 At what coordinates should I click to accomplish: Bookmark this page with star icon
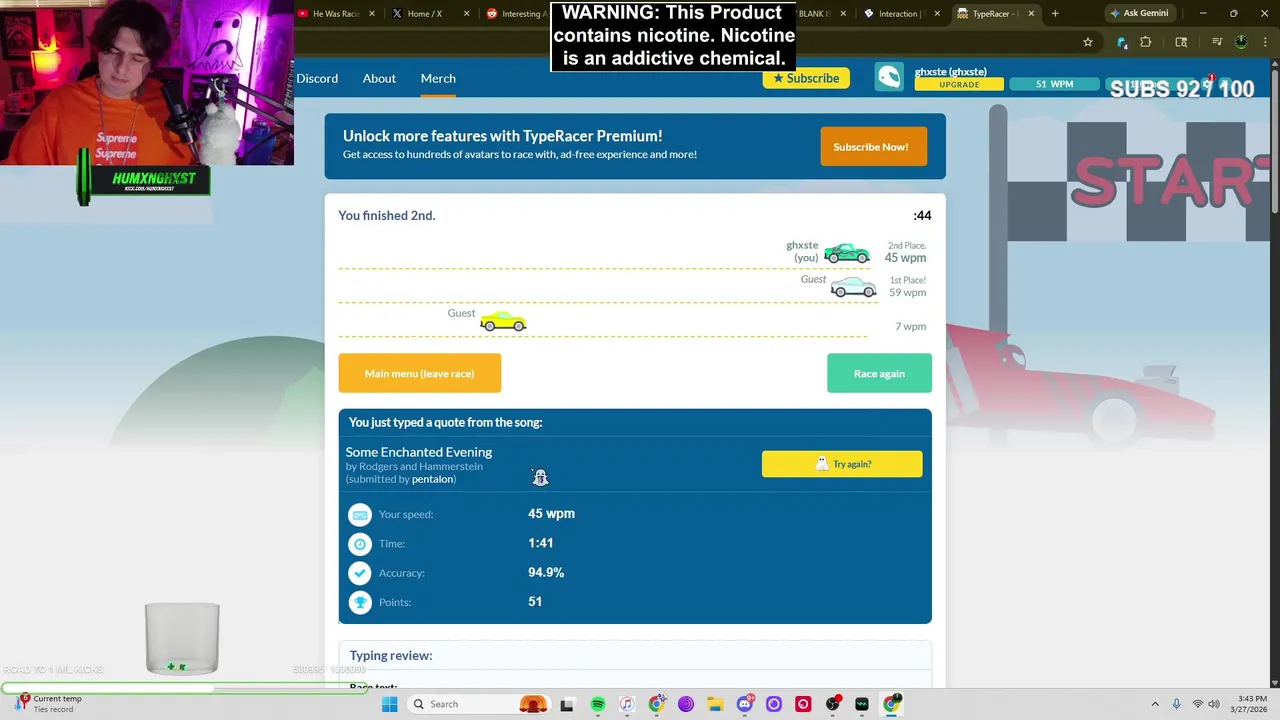click(x=1088, y=42)
